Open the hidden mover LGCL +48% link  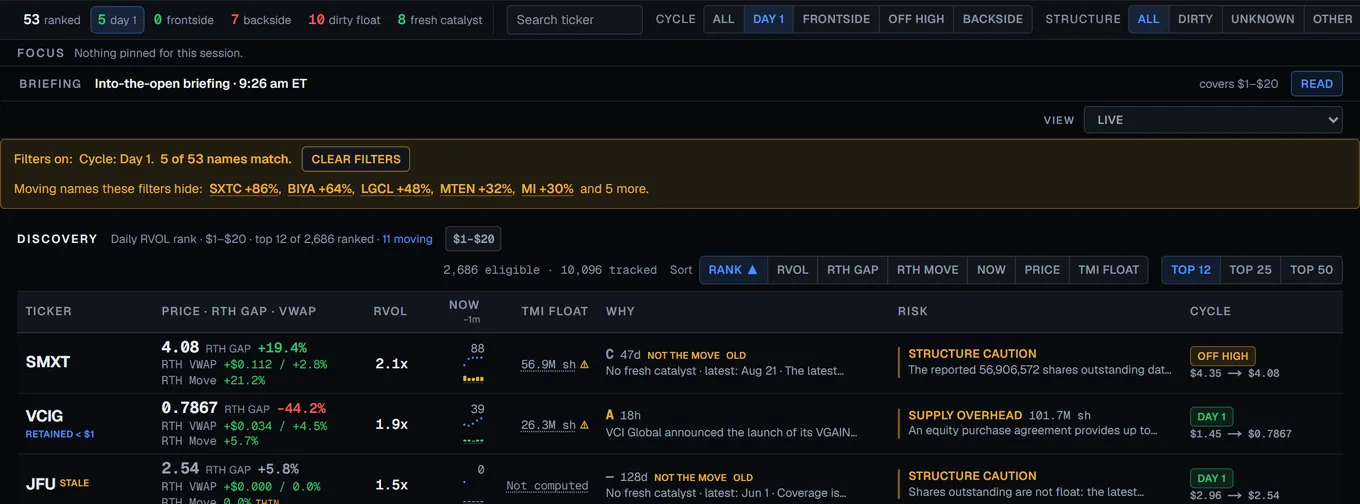396,189
